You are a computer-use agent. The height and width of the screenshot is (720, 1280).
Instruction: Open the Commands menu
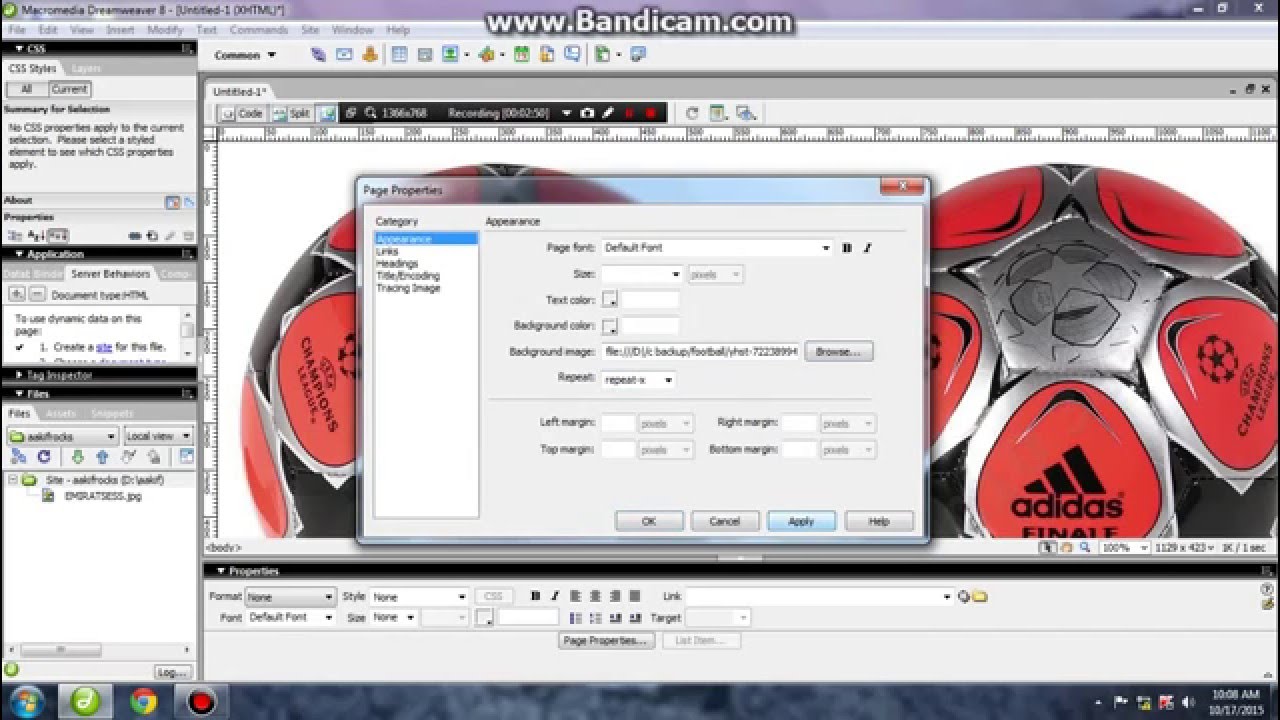259,30
